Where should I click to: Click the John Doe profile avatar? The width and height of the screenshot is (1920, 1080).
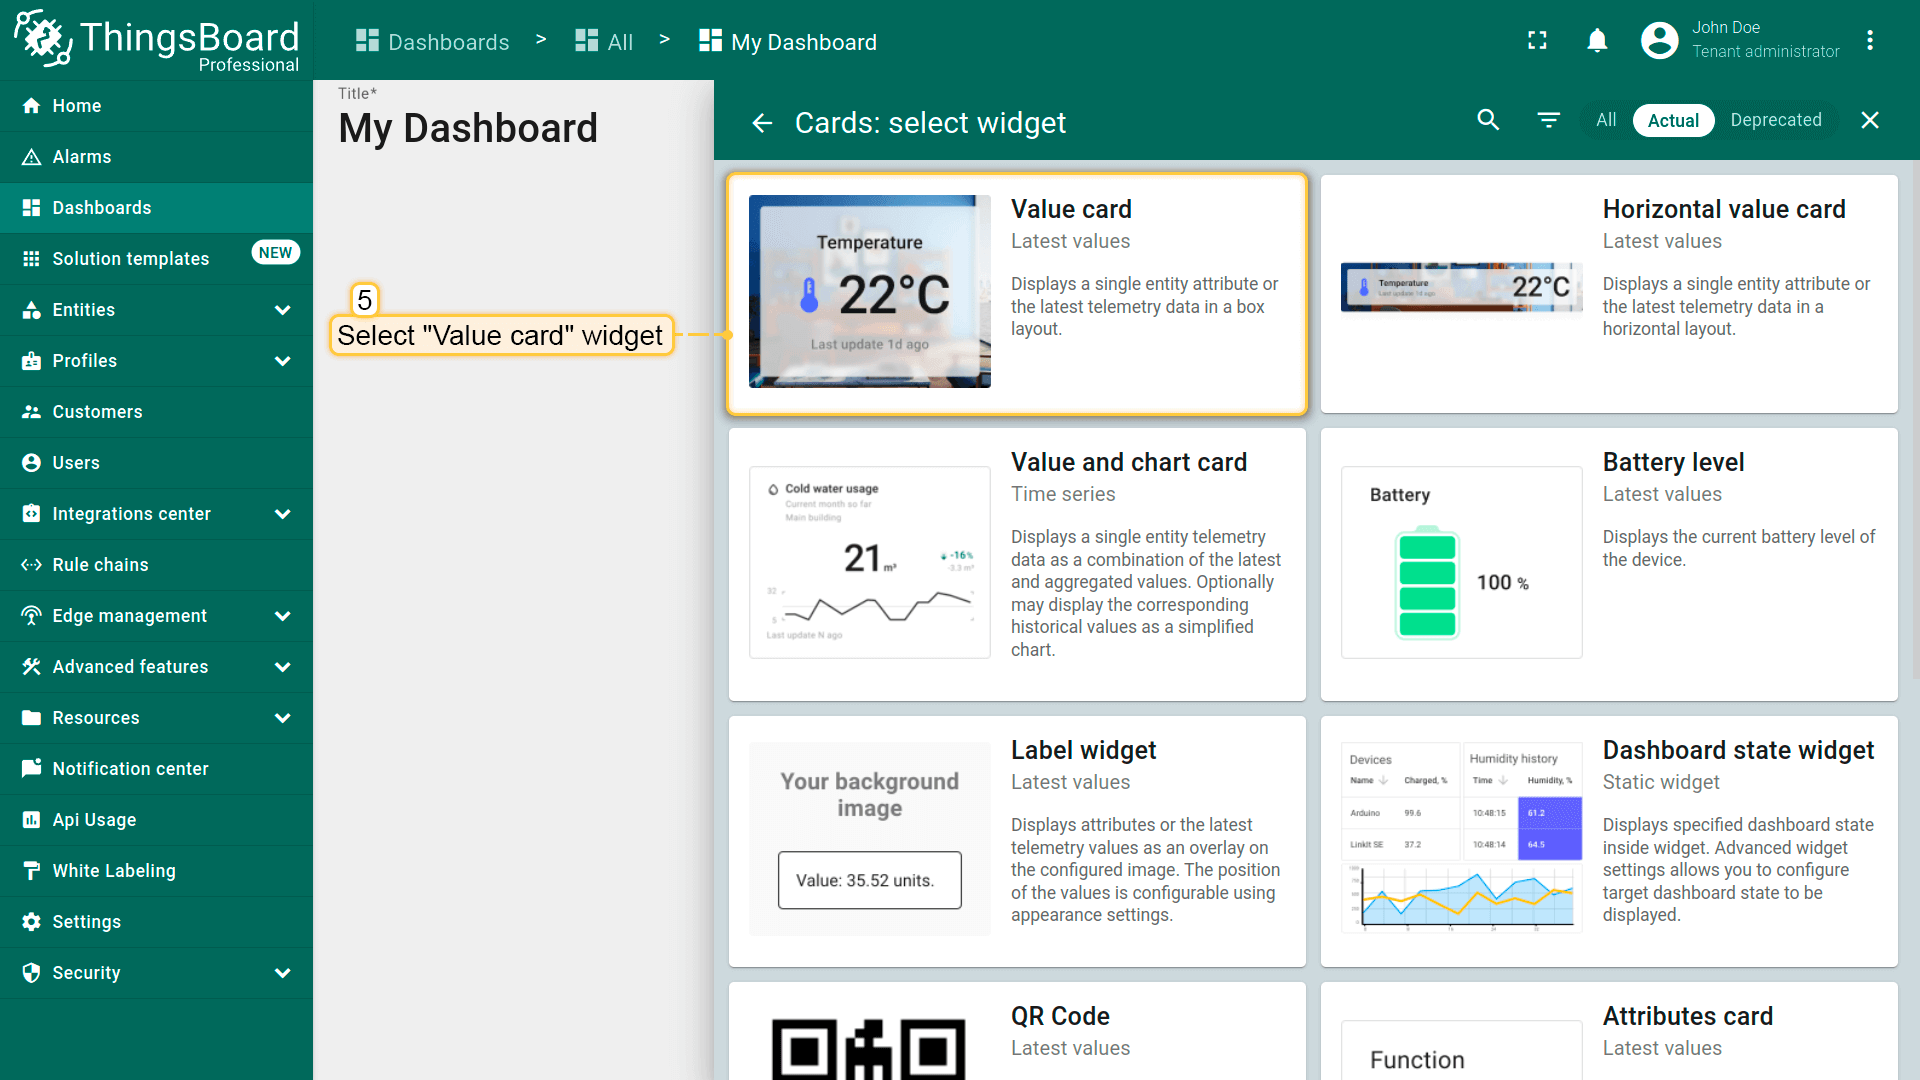point(1659,40)
